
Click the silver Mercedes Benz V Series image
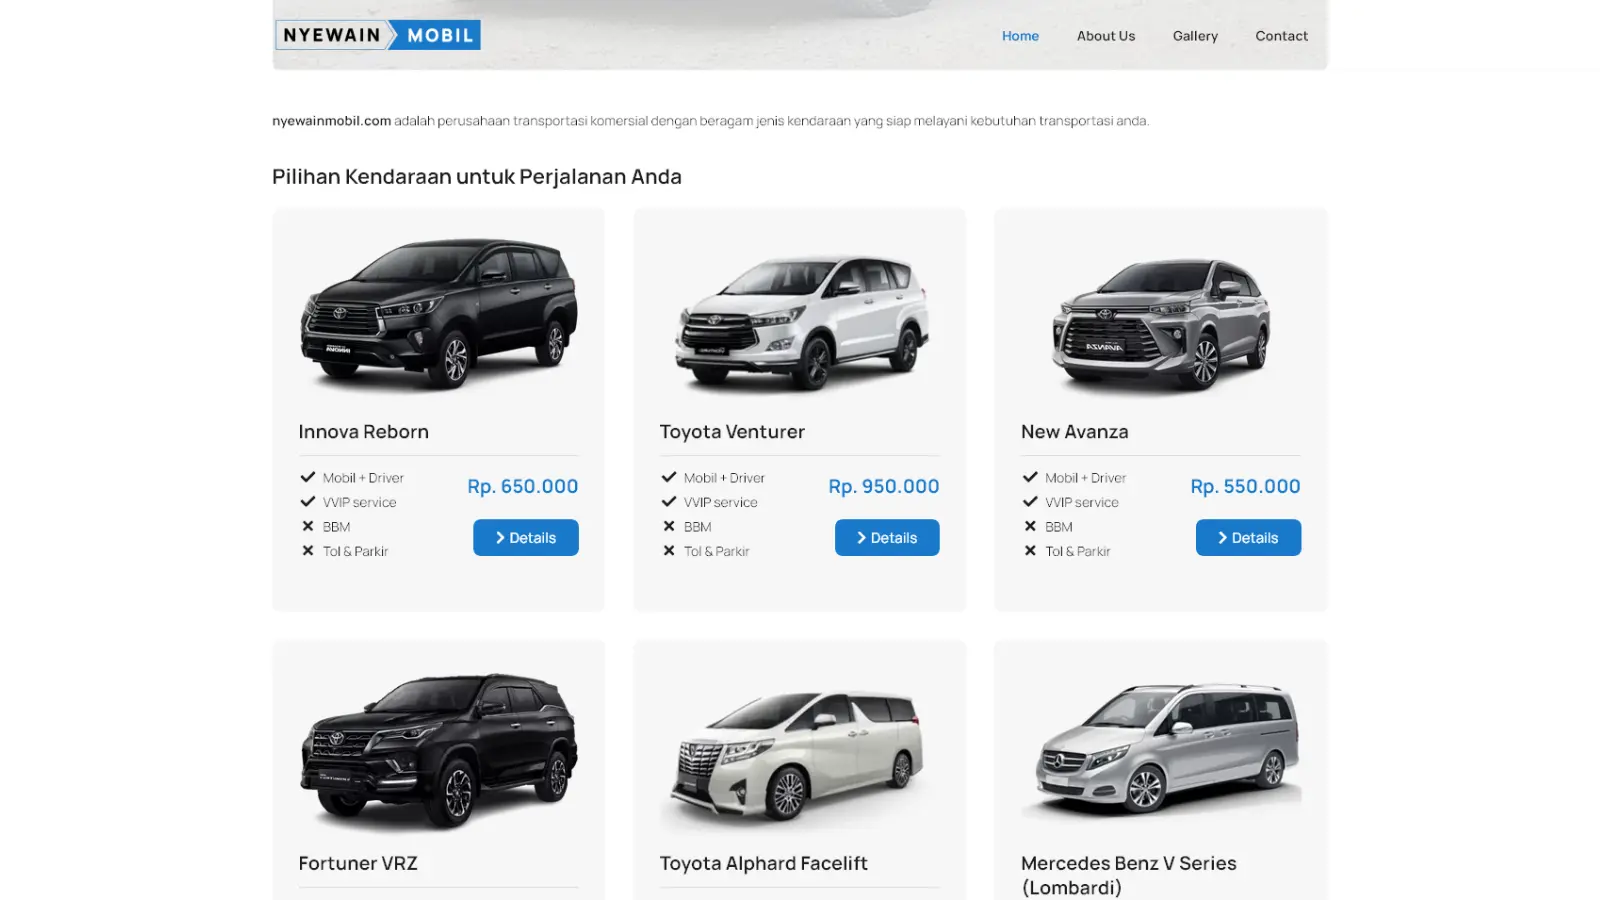pyautogui.click(x=1166, y=747)
